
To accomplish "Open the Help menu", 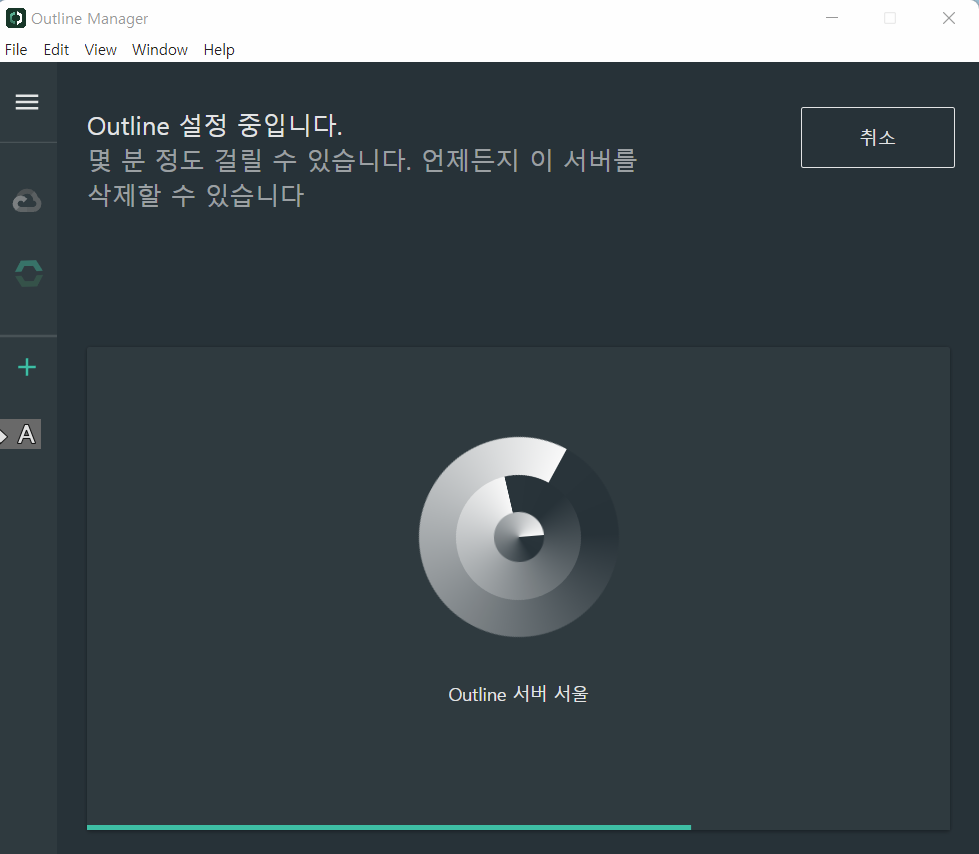I will click(219, 50).
